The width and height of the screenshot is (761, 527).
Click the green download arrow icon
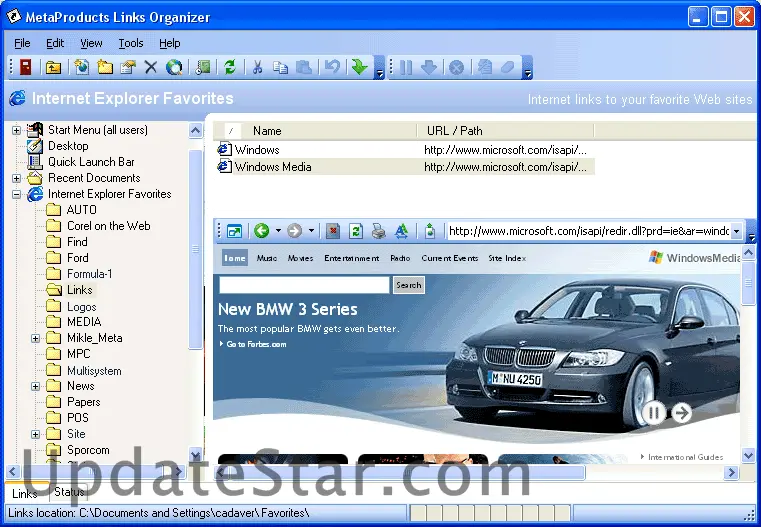[360, 67]
